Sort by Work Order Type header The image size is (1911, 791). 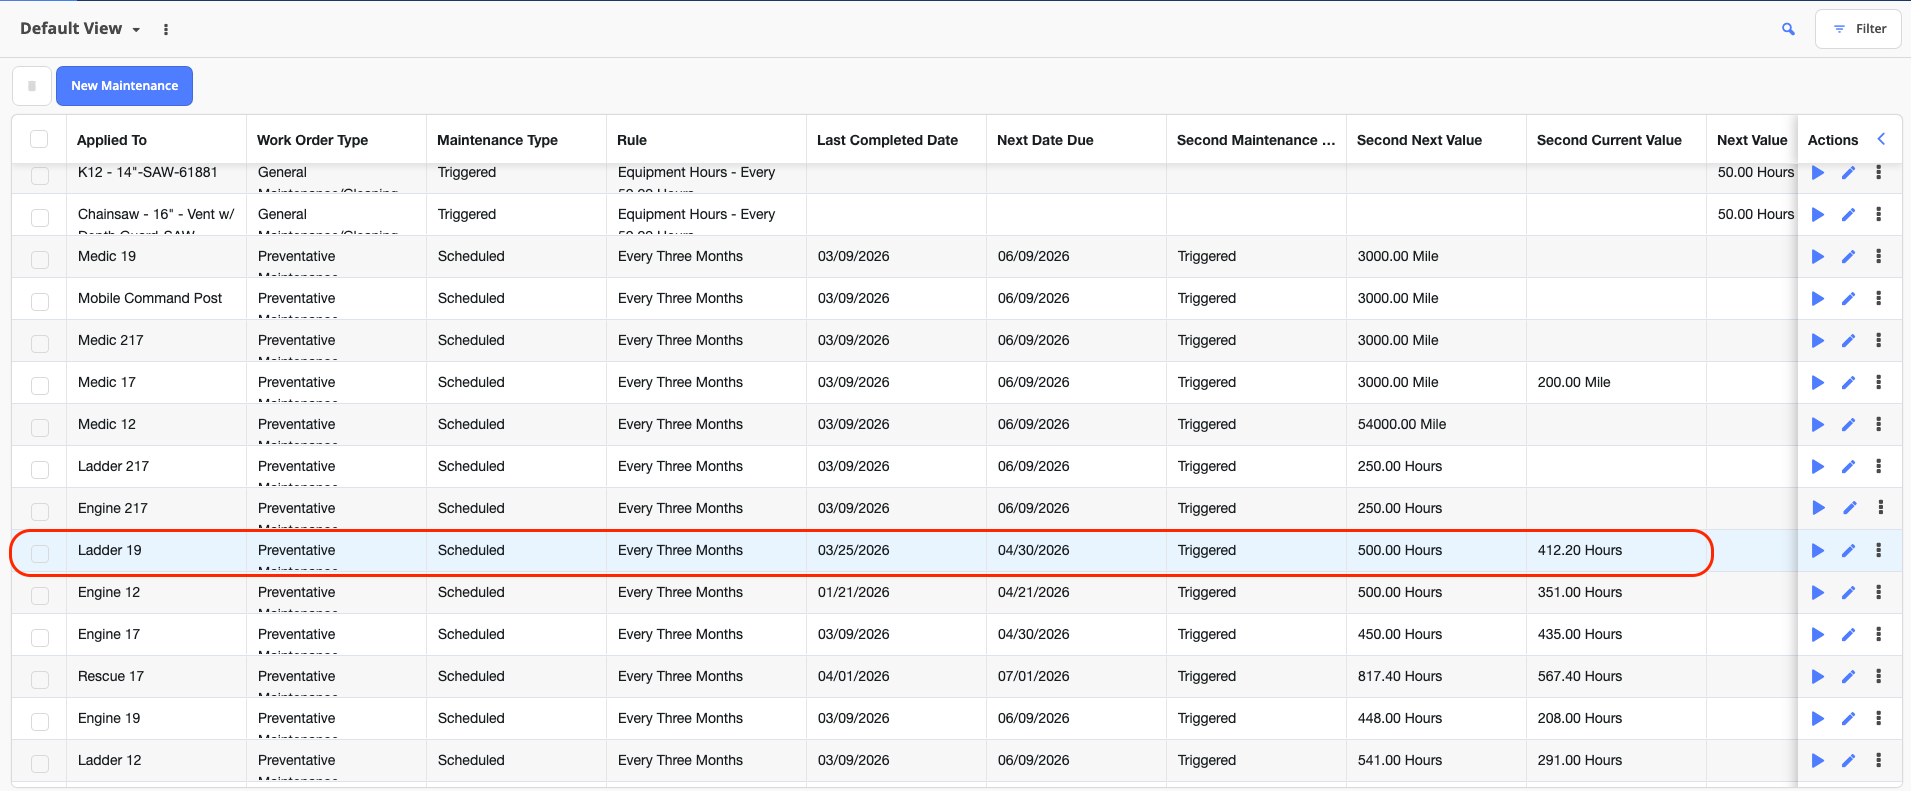pyautogui.click(x=312, y=140)
